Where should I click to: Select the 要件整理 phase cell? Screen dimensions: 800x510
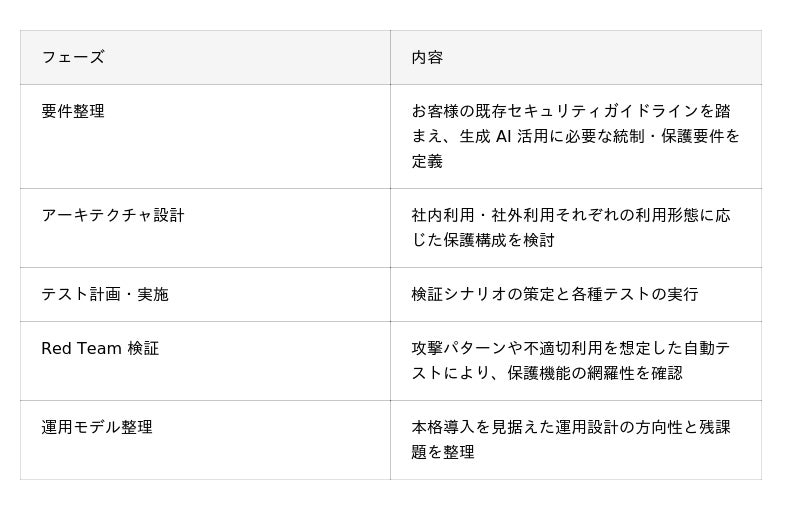point(73,111)
